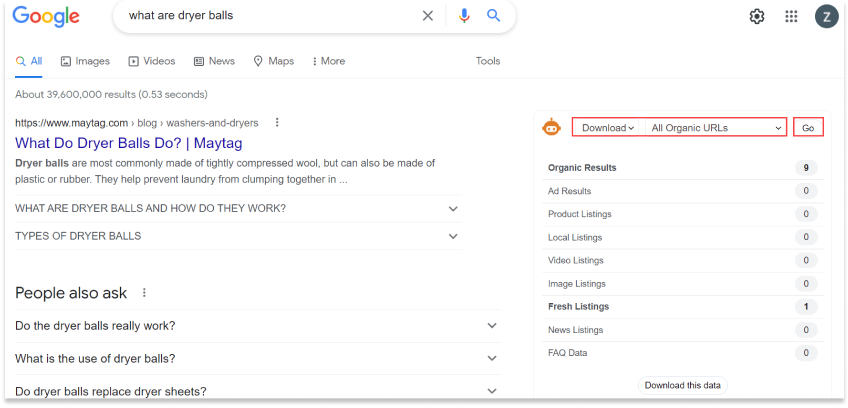848x408 pixels.
Task: Expand 'Do the dryer balls really work?'
Action: [491, 326]
